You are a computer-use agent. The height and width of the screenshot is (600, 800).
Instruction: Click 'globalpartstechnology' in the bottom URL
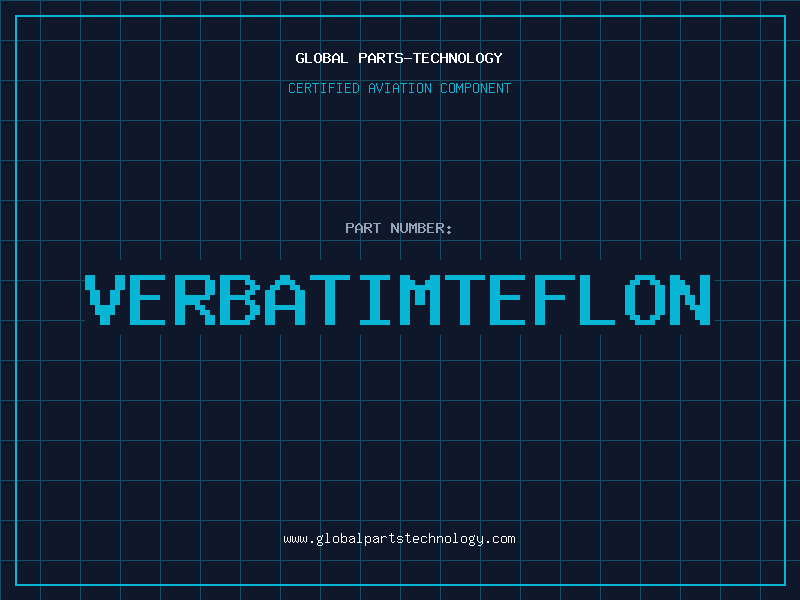[399, 539]
